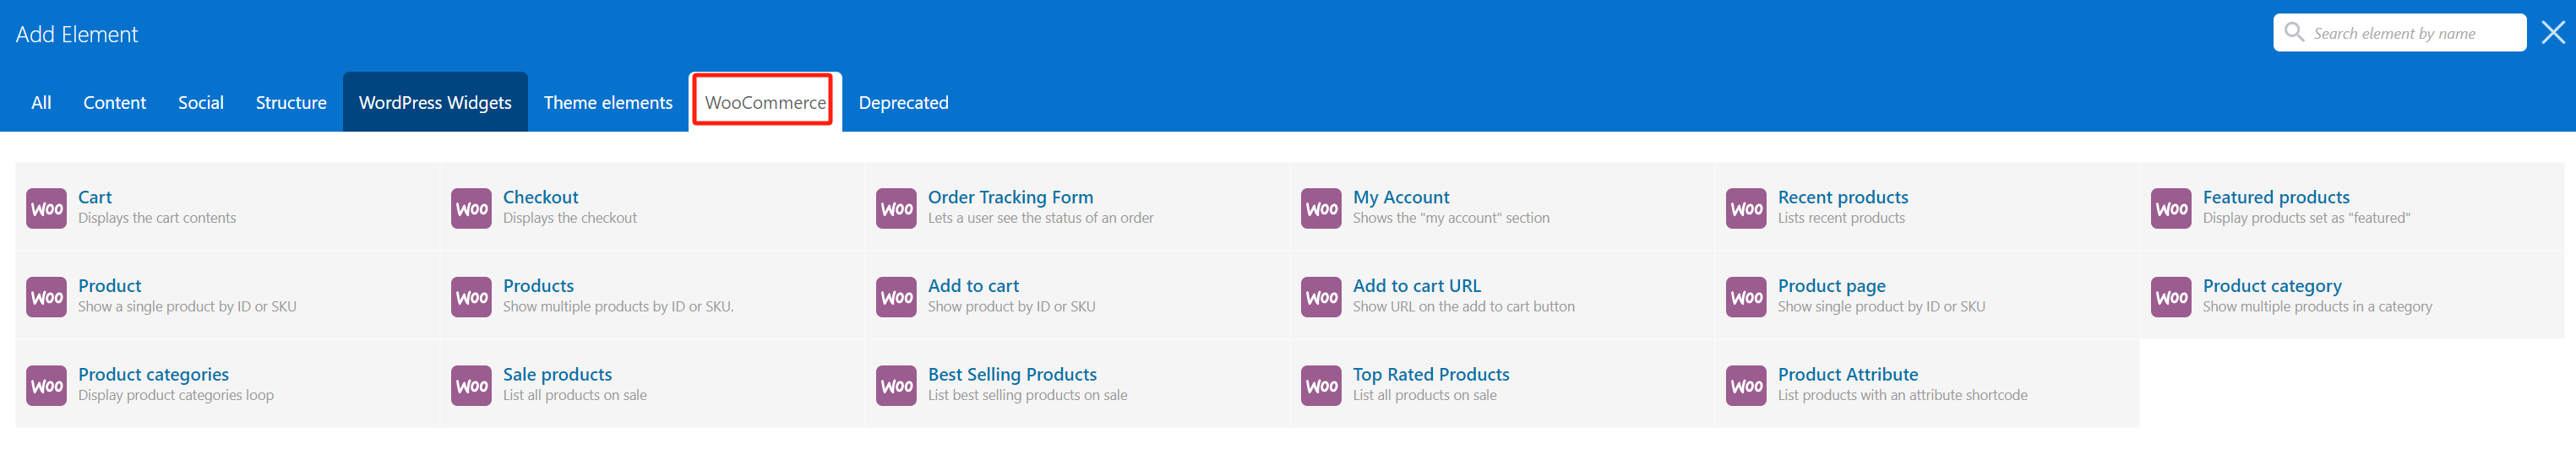Show the Structure elements tab

pos(291,102)
